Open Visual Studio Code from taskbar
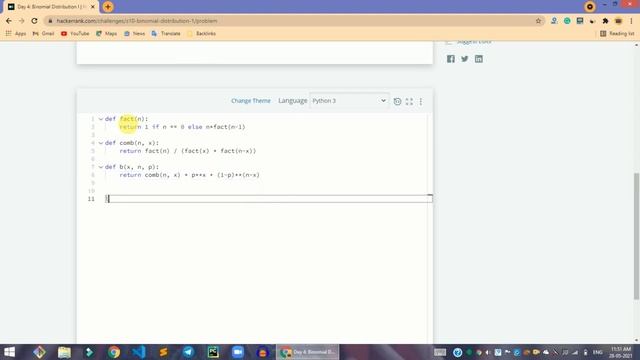The image size is (640, 360). (138, 352)
